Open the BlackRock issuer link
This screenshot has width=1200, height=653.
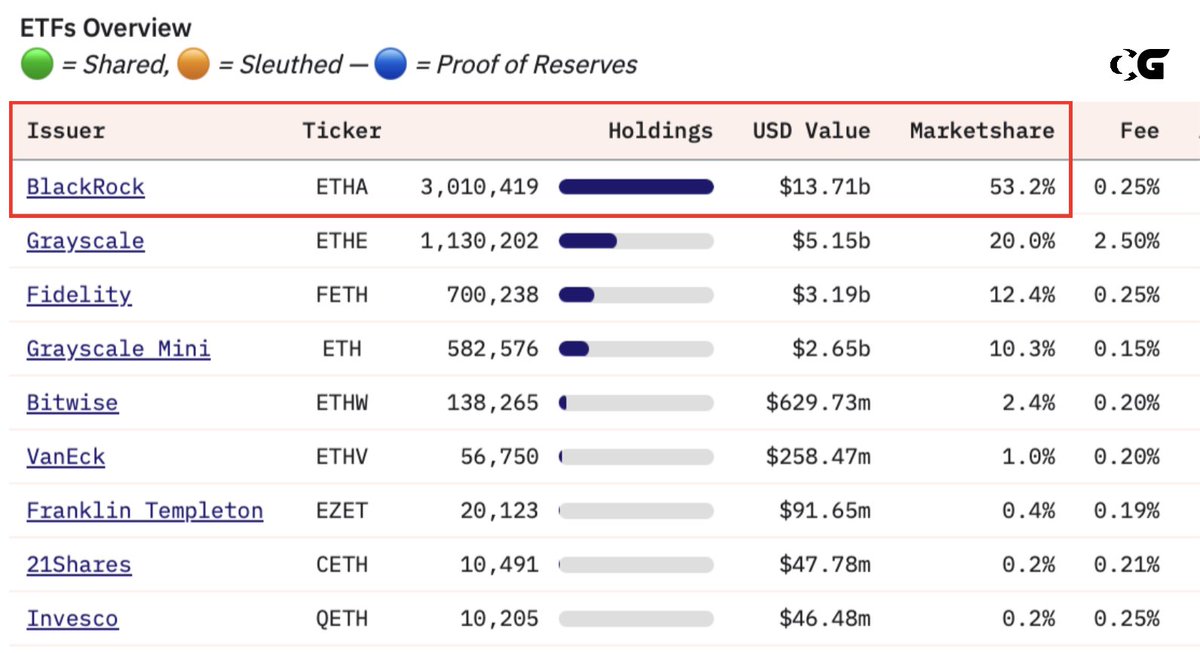tap(86, 187)
